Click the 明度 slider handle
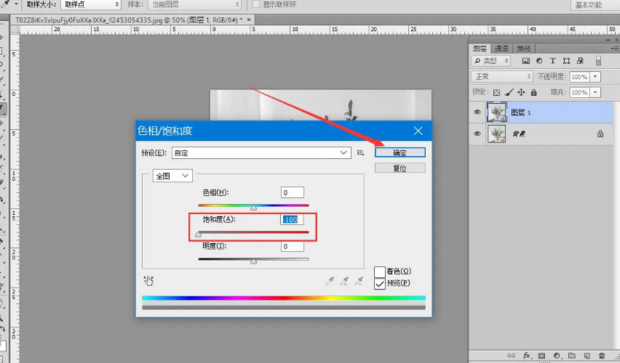The width and height of the screenshot is (620, 363). tap(253, 261)
